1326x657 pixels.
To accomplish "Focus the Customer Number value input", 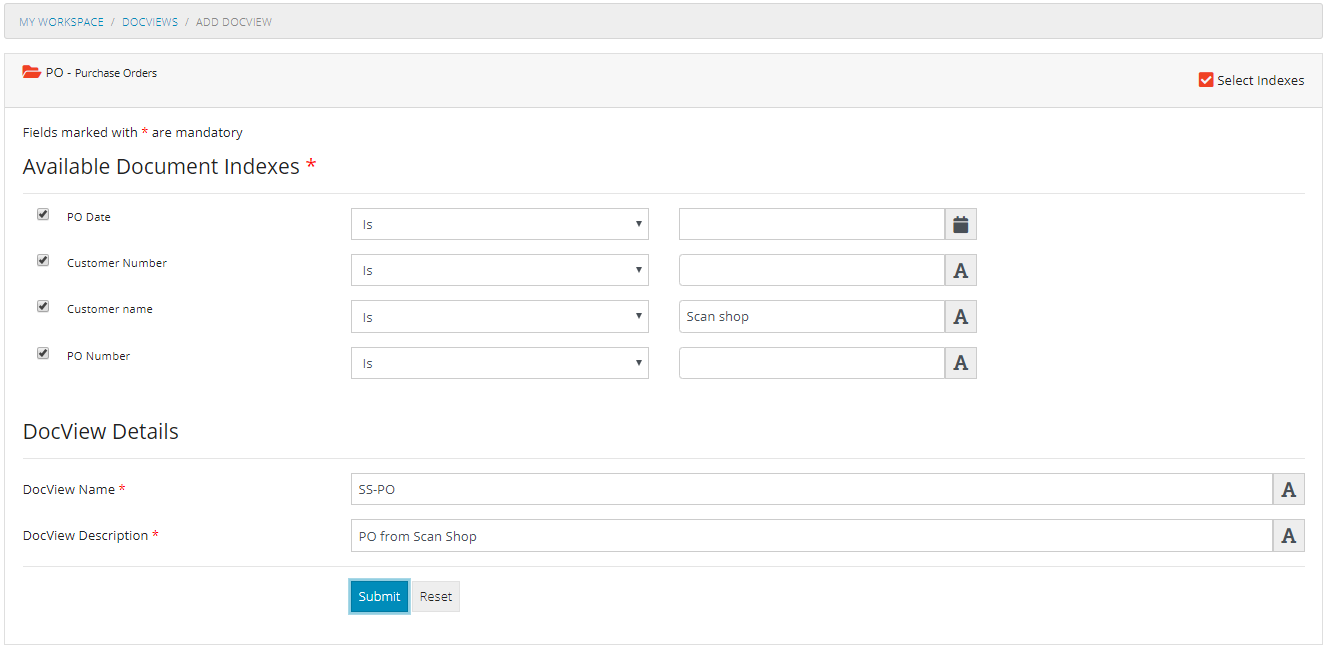I will click(x=811, y=270).
